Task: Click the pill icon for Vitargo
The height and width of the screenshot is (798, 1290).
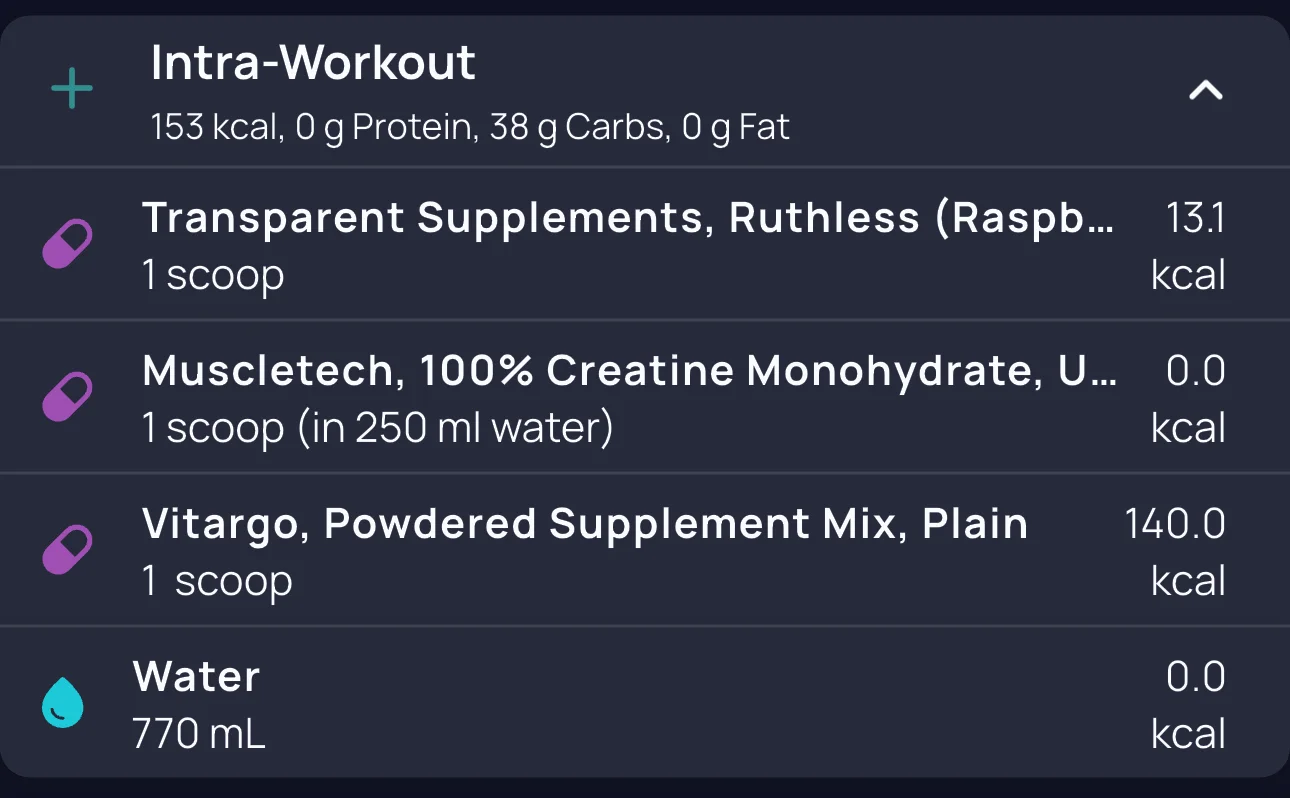Action: pos(68,550)
